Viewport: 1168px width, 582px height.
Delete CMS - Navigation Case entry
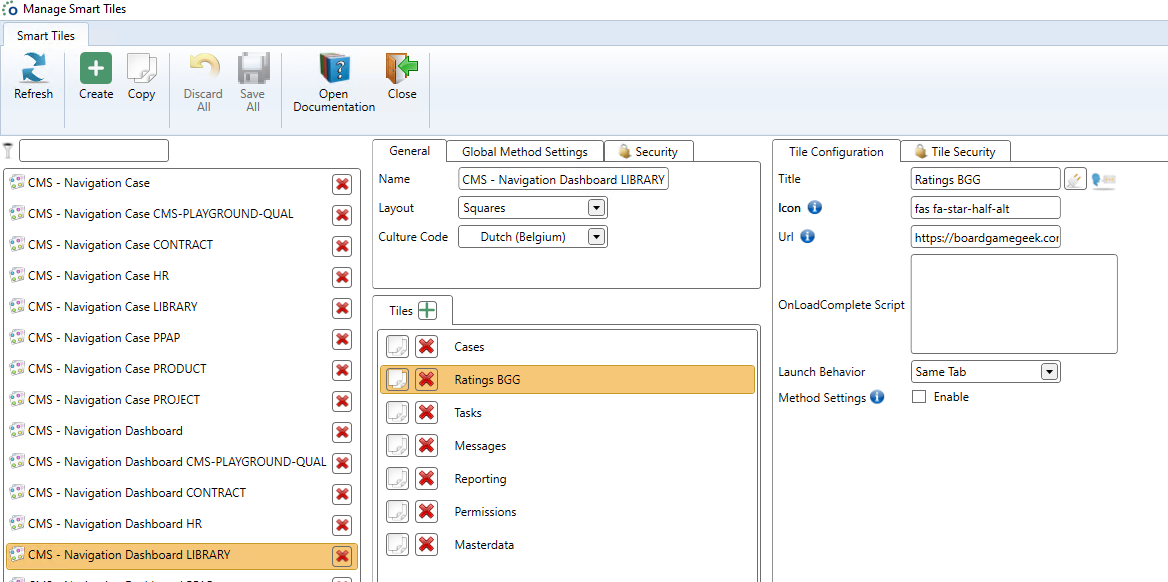pos(342,184)
